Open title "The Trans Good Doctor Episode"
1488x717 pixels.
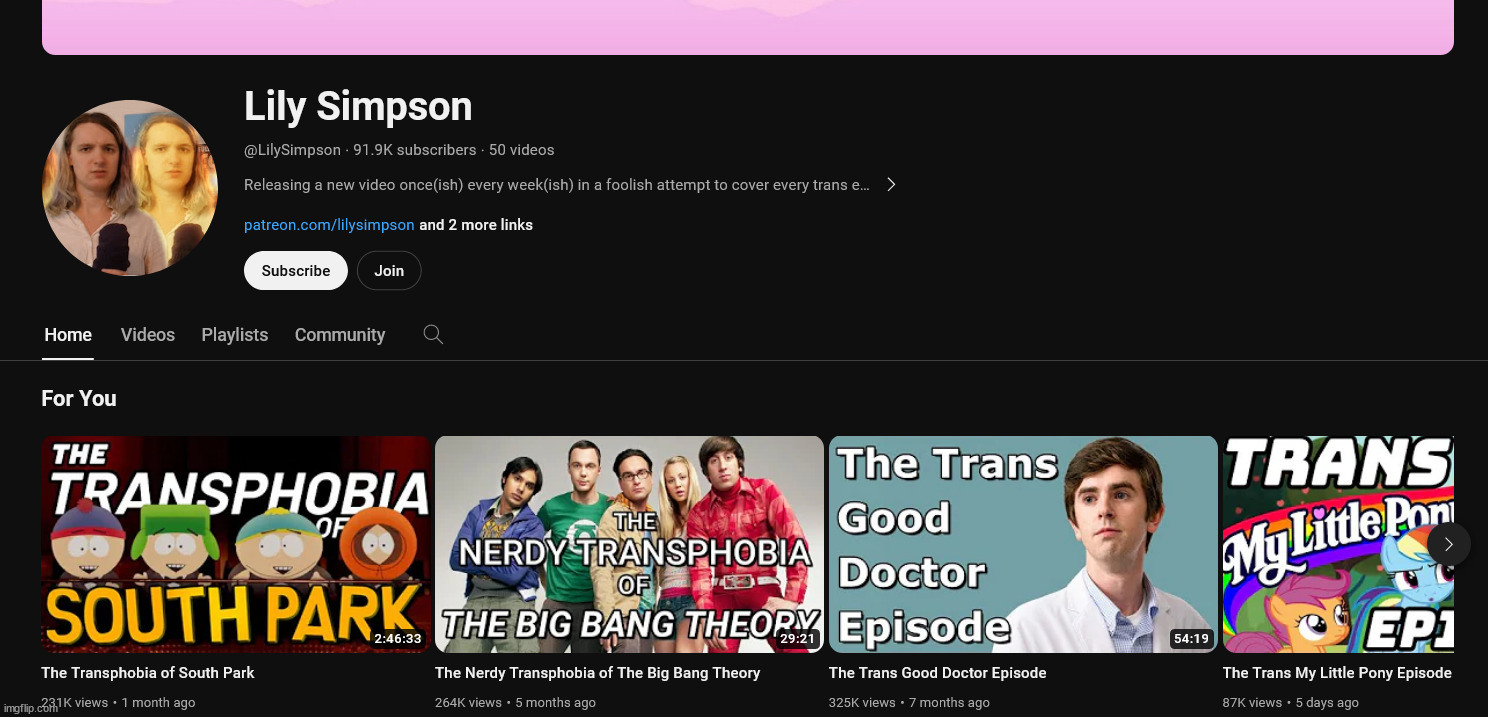[x=938, y=673]
